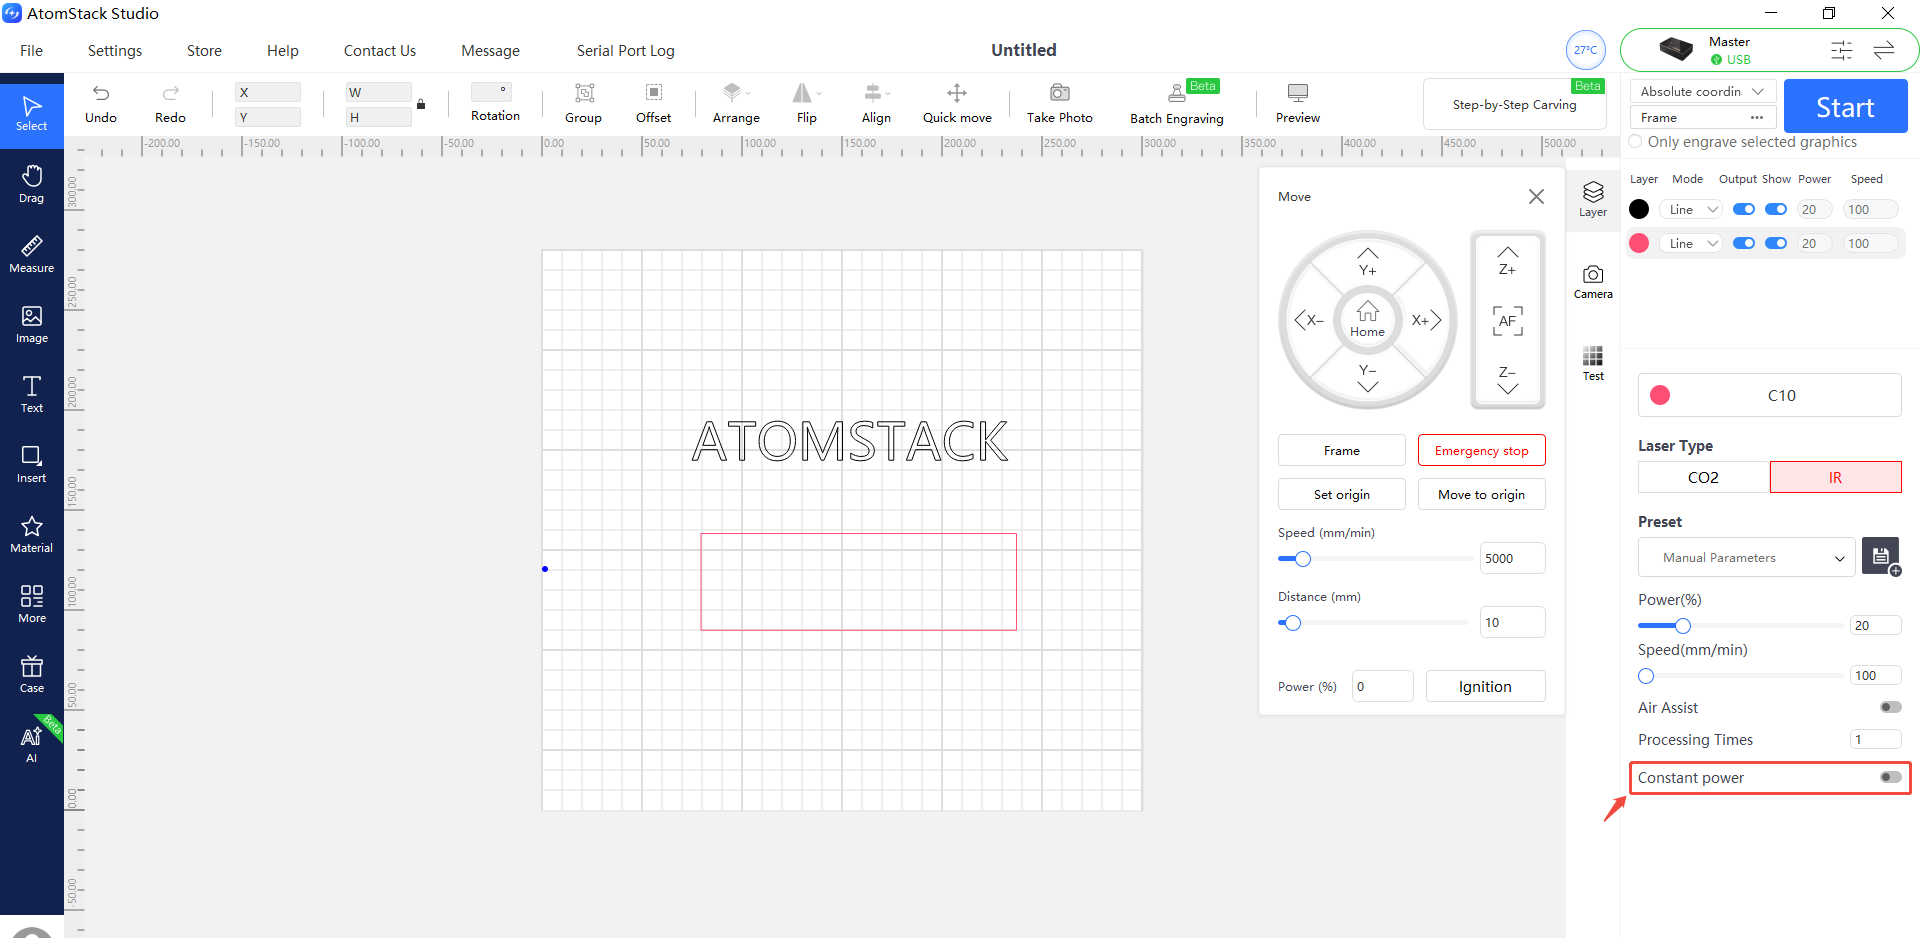Open Frame options ellipsis dropdown
The image size is (1920, 938).
coord(1757,117)
